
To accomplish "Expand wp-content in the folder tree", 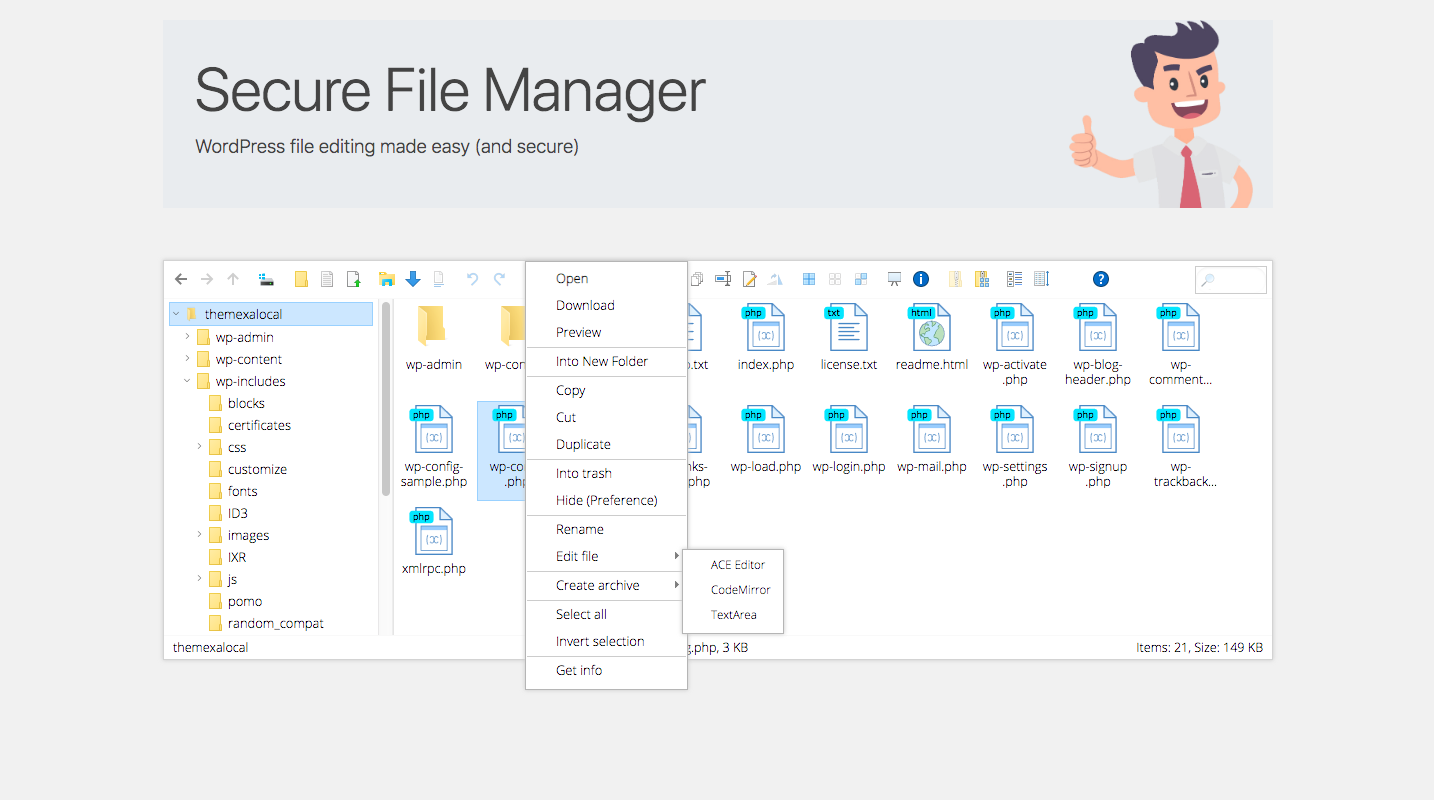I will (x=187, y=359).
